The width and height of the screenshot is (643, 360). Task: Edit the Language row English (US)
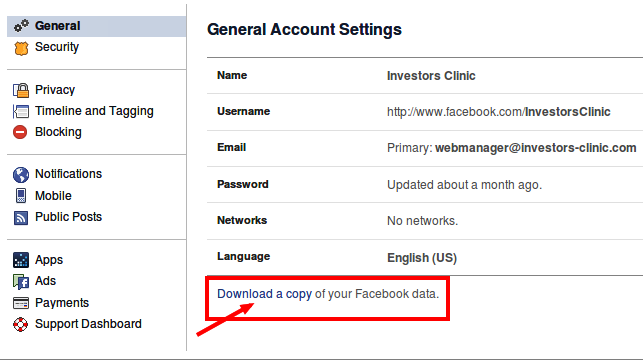tap(425, 257)
